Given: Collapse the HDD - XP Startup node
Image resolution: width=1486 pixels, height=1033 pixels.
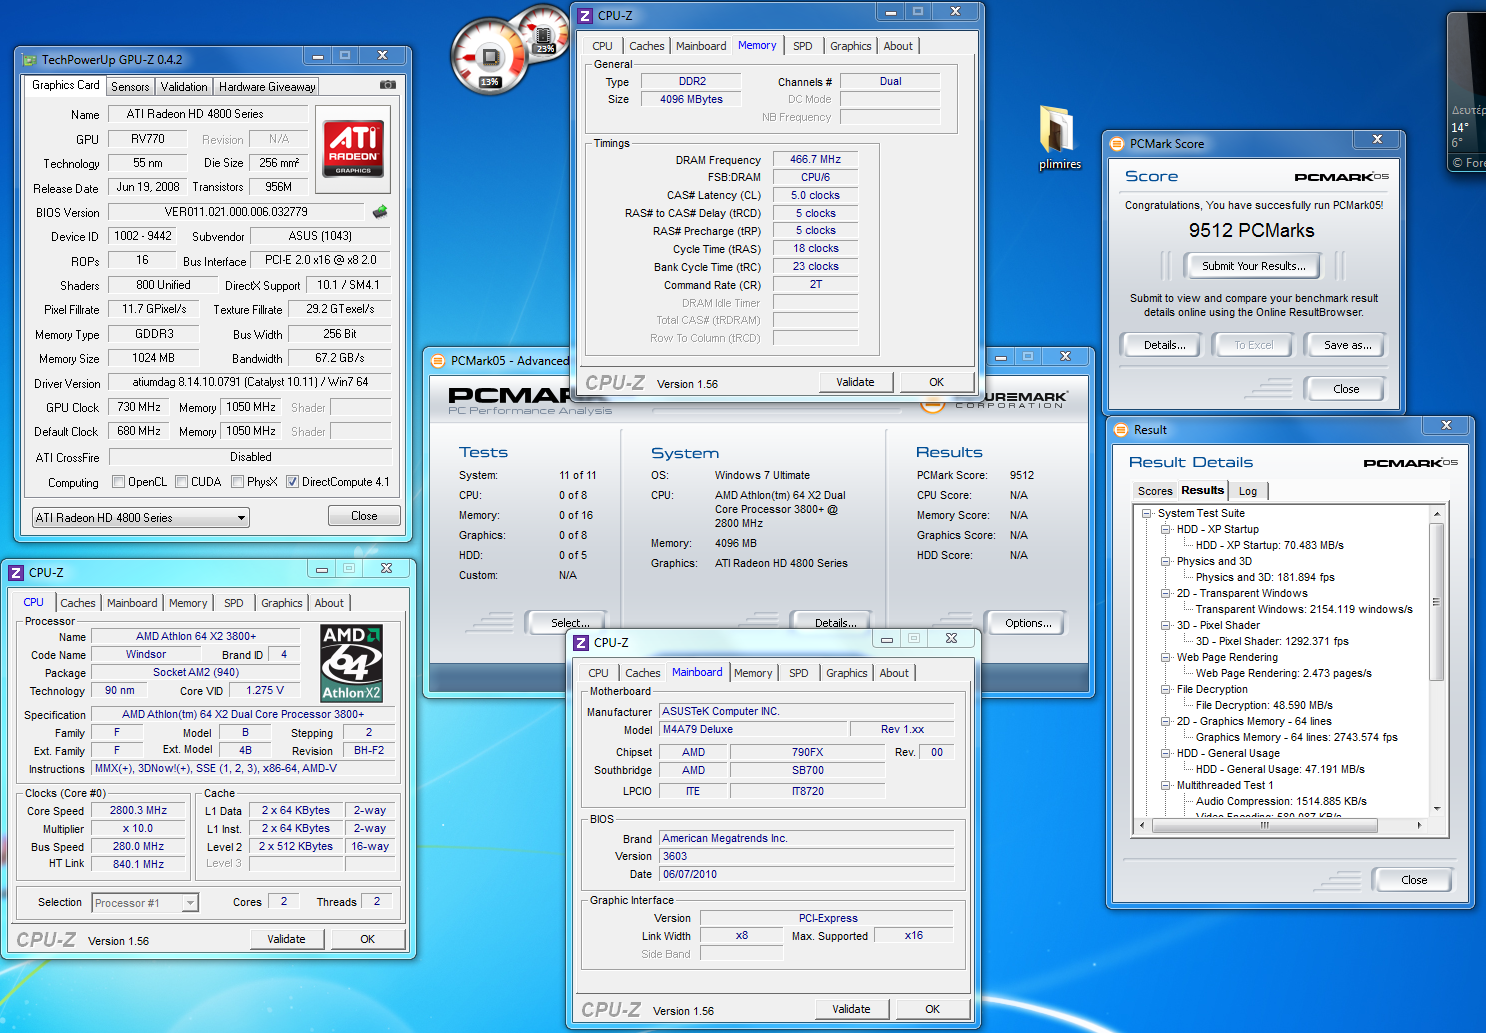Looking at the screenshot, I should [x=1166, y=529].
